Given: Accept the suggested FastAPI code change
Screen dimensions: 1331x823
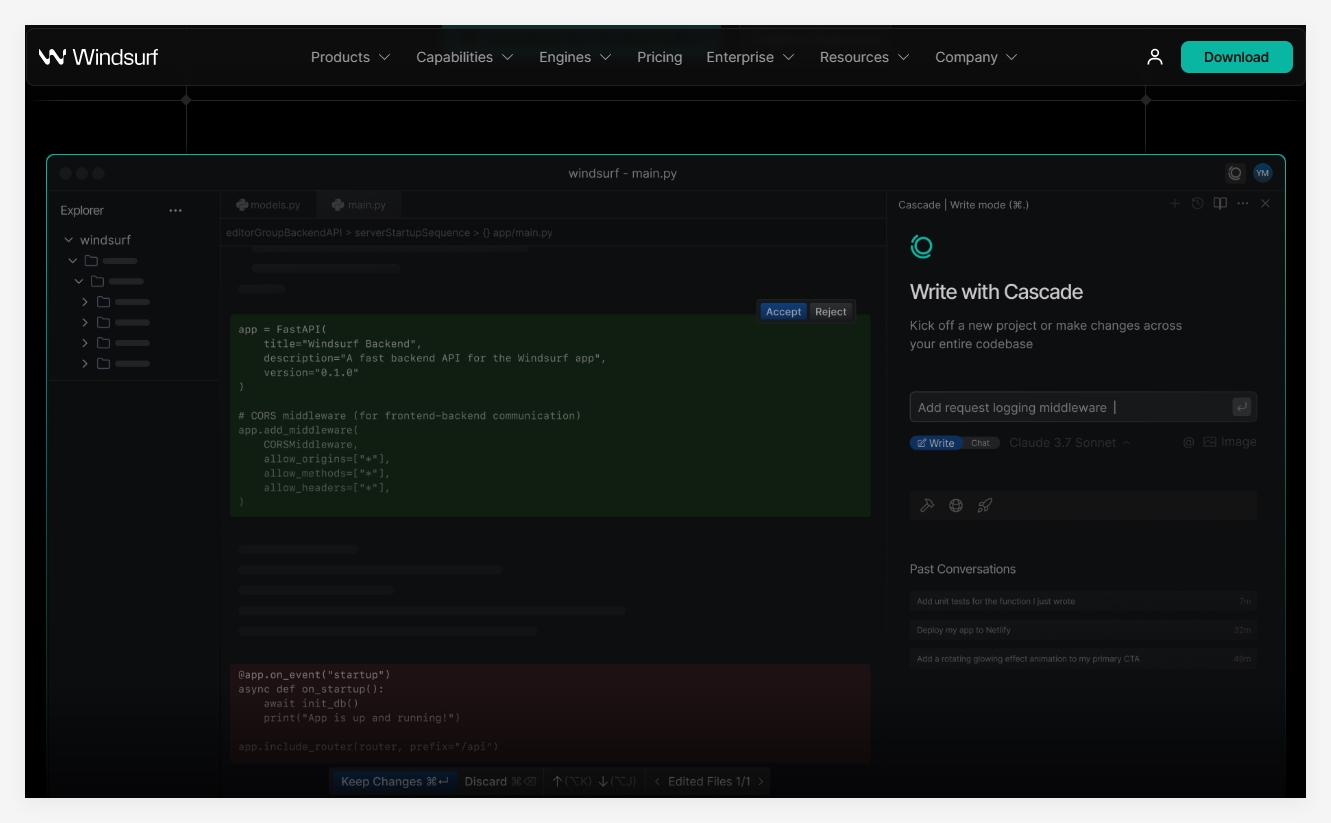Looking at the screenshot, I should click(785, 311).
